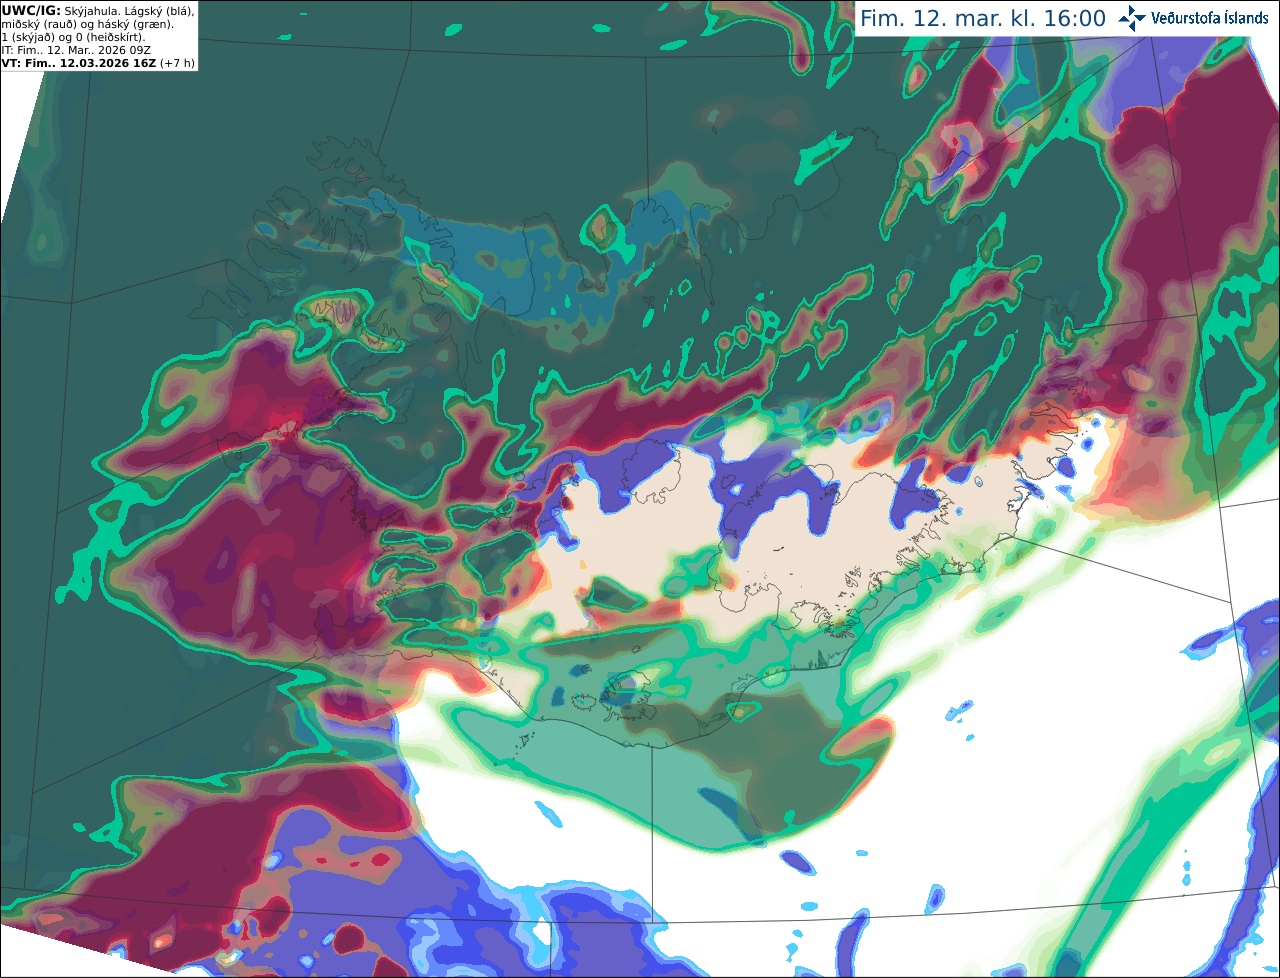Click the "Fim. 12. mar. kl. 16:00" timestamp
1280x978 pixels.
pos(983,19)
